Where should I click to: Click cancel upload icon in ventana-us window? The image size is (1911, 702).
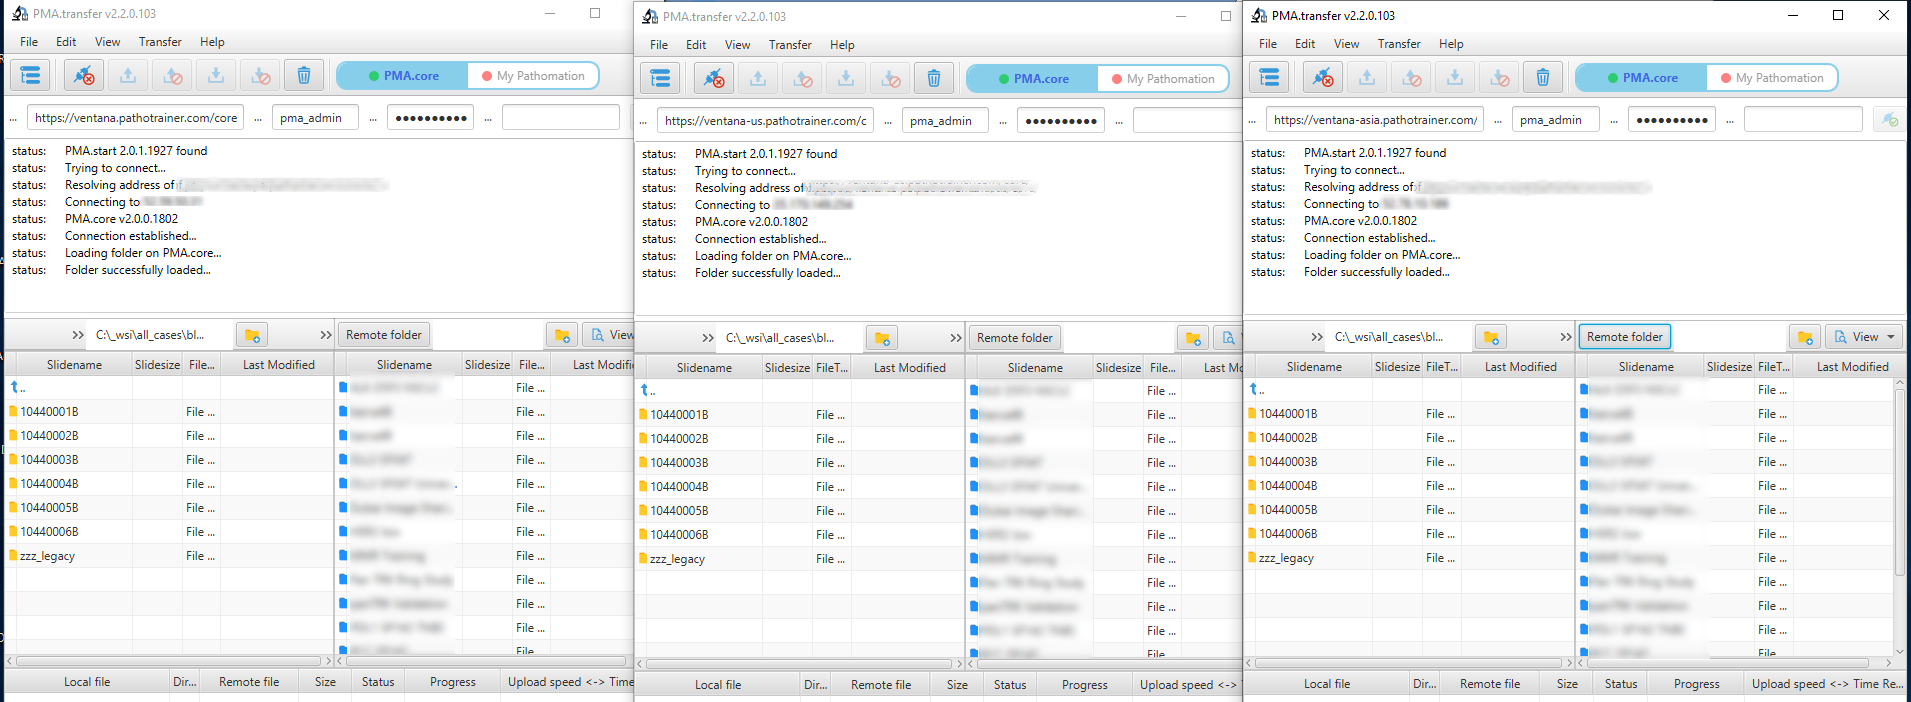(802, 79)
